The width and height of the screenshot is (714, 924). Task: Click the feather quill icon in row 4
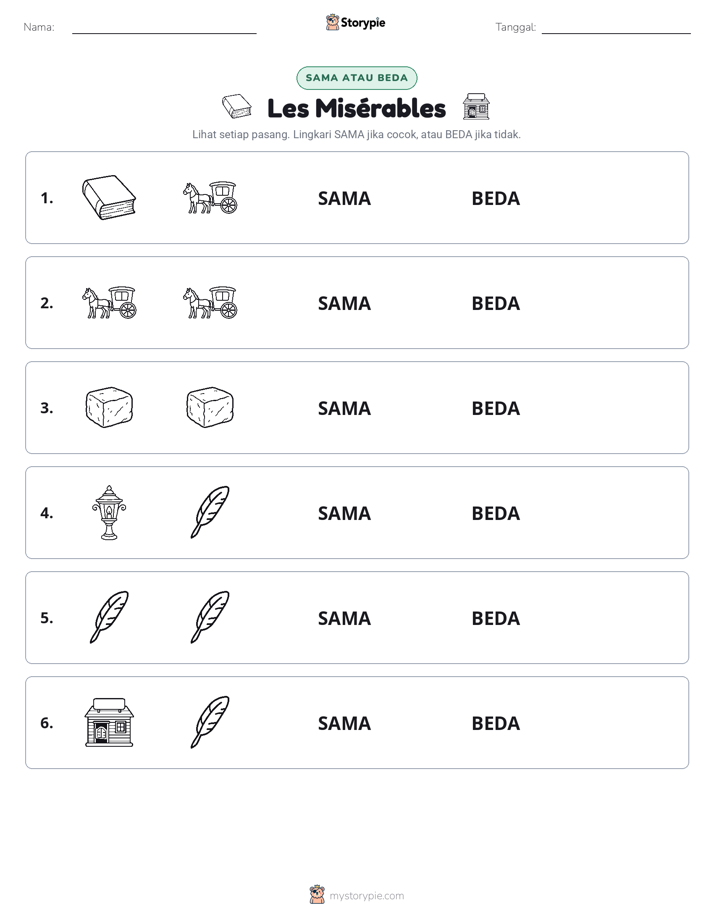tap(210, 512)
